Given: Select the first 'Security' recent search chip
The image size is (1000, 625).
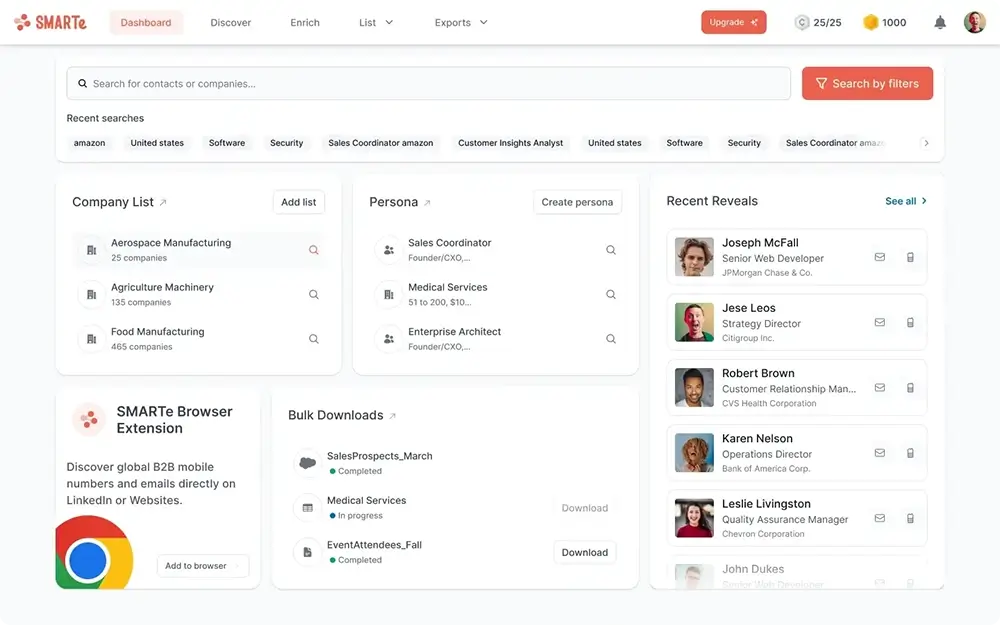Looking at the screenshot, I should click(286, 143).
